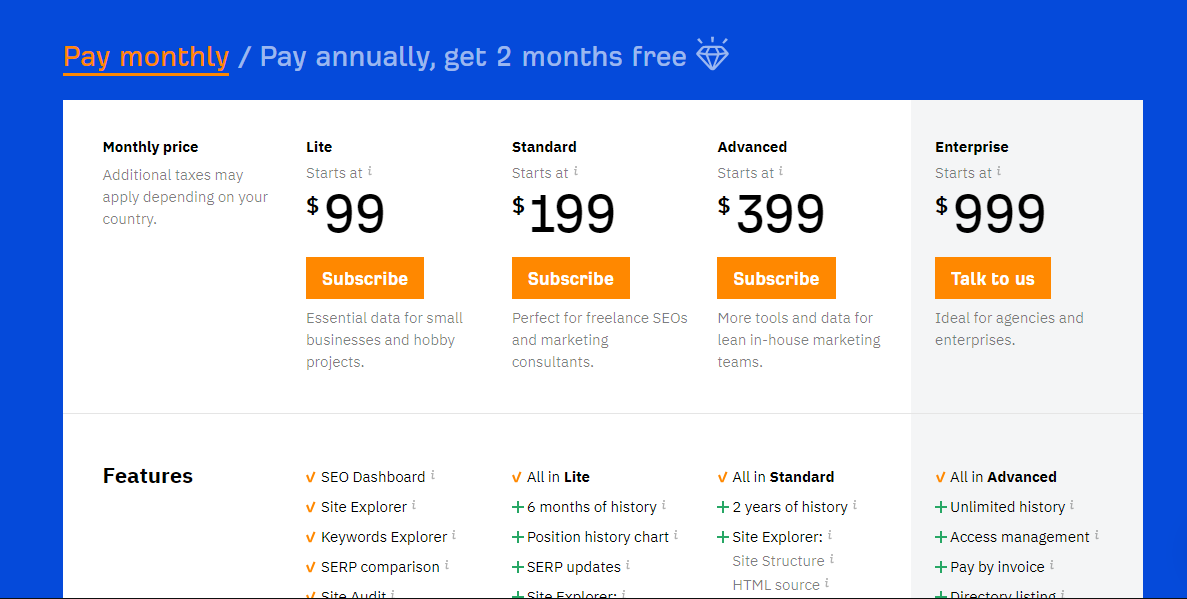Open info icon beside Access management

[x=1096, y=535]
